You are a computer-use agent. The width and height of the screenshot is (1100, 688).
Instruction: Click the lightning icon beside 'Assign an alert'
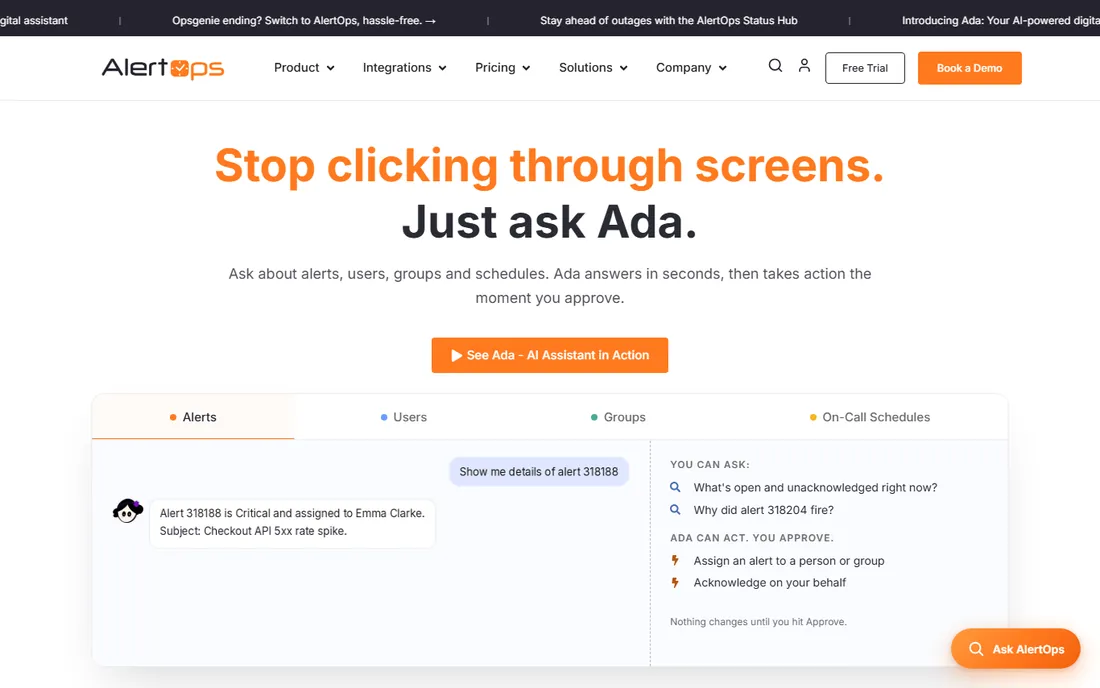click(675, 560)
